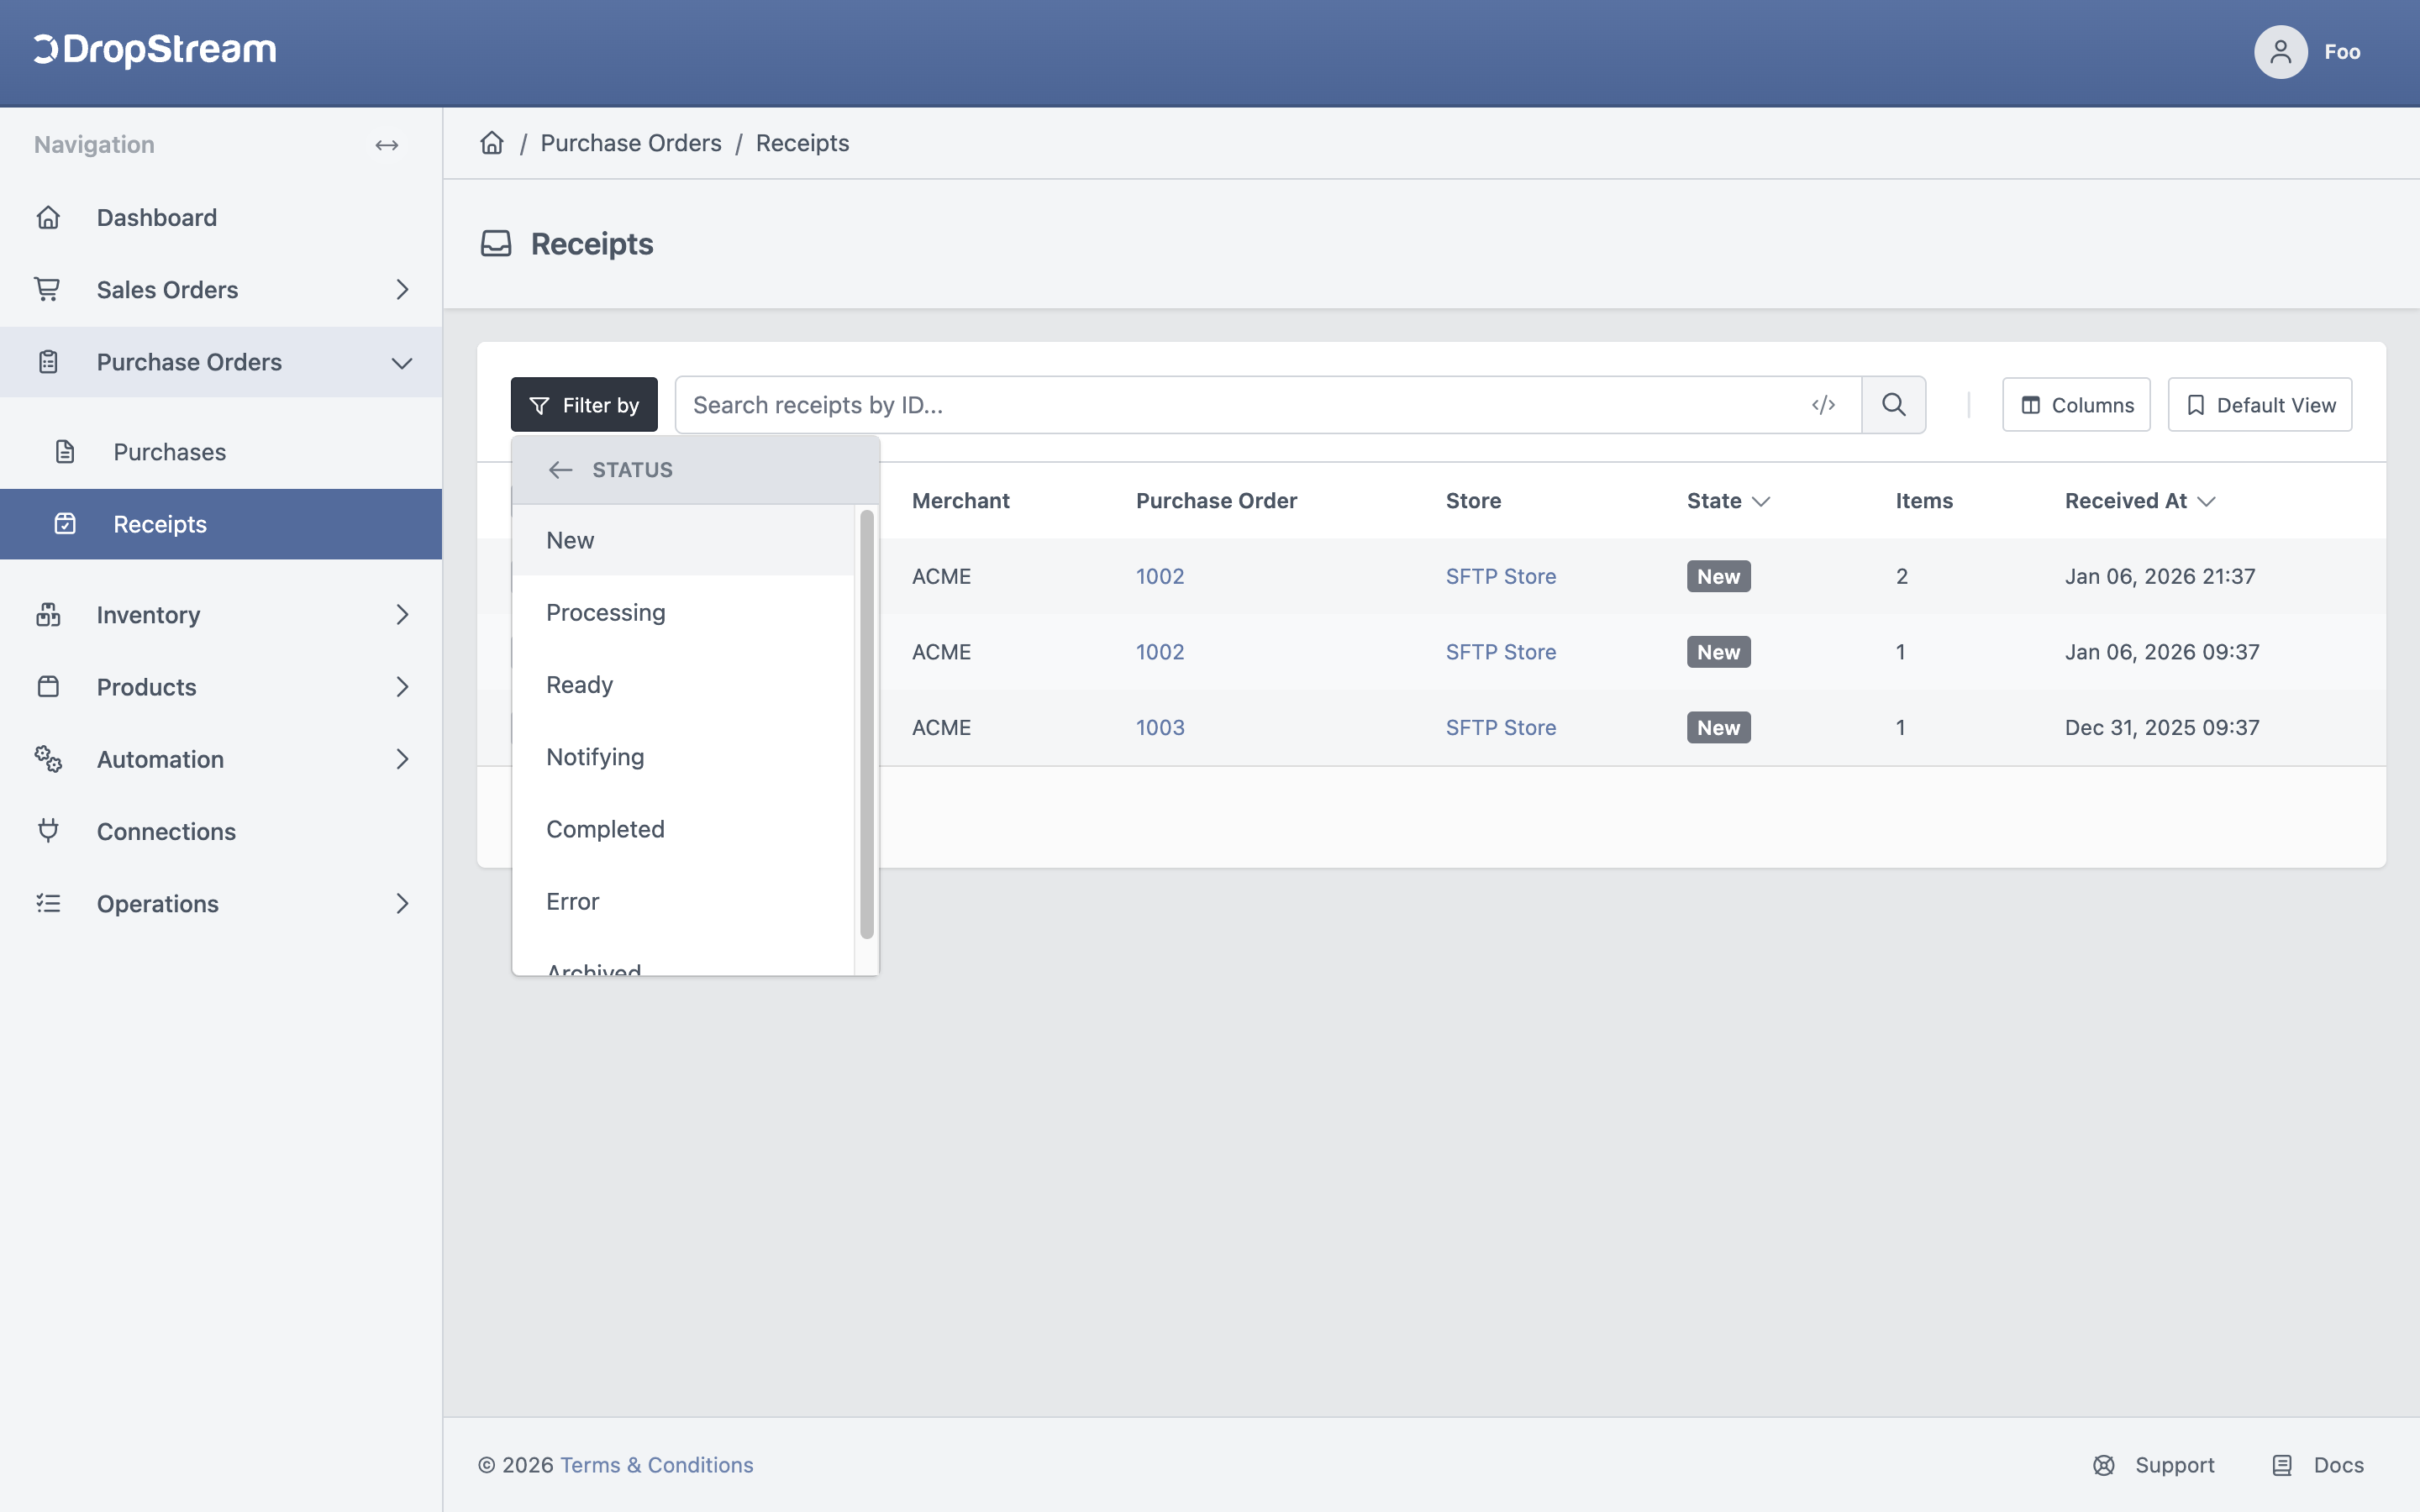
Task: Go to home via breadcrumb house icon
Action: tap(492, 143)
